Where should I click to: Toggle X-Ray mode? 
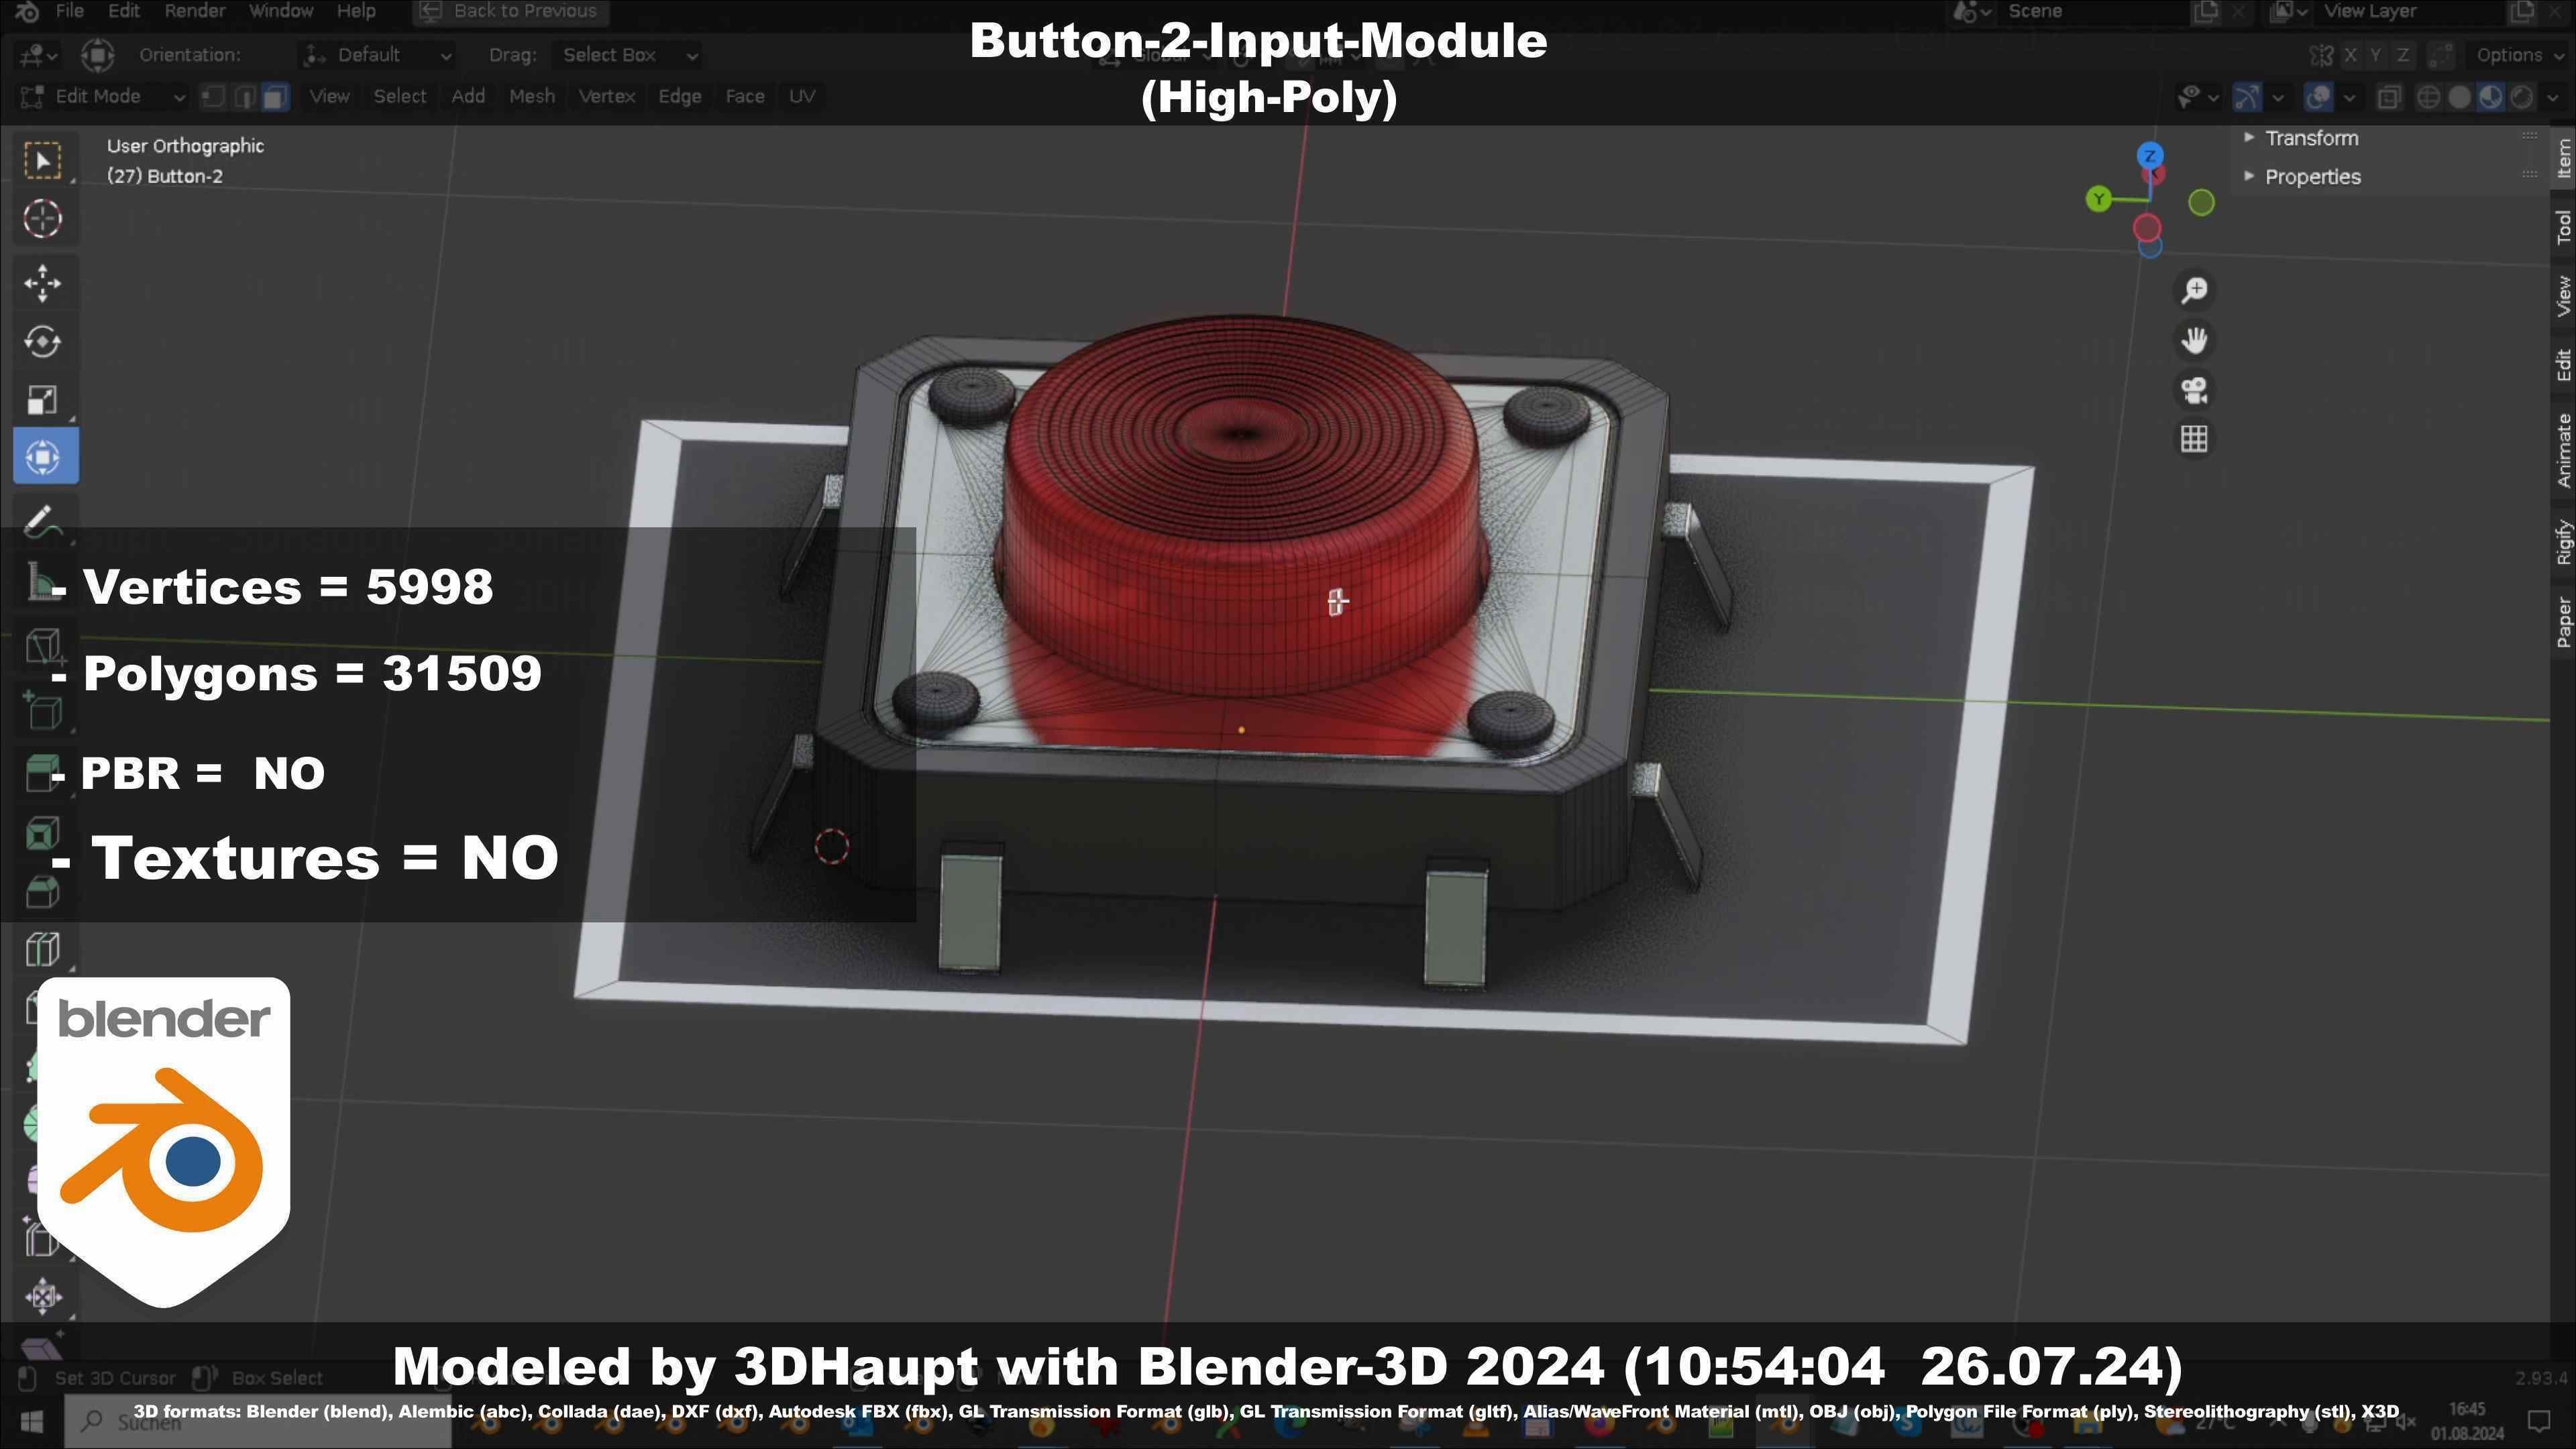point(2389,97)
